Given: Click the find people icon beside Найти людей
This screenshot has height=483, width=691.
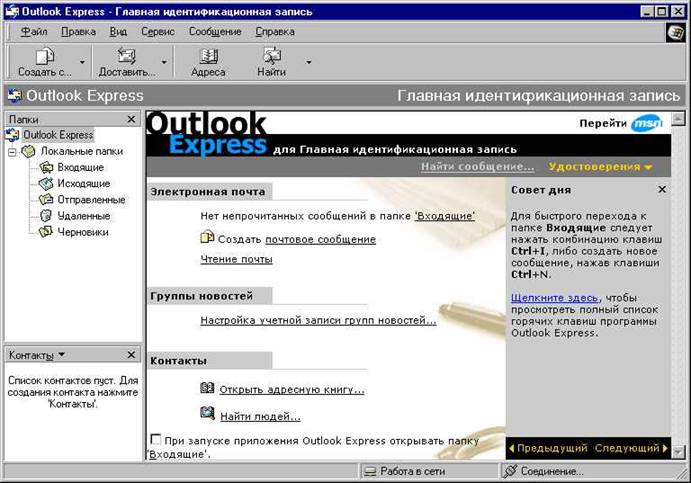Looking at the screenshot, I should (x=207, y=413).
